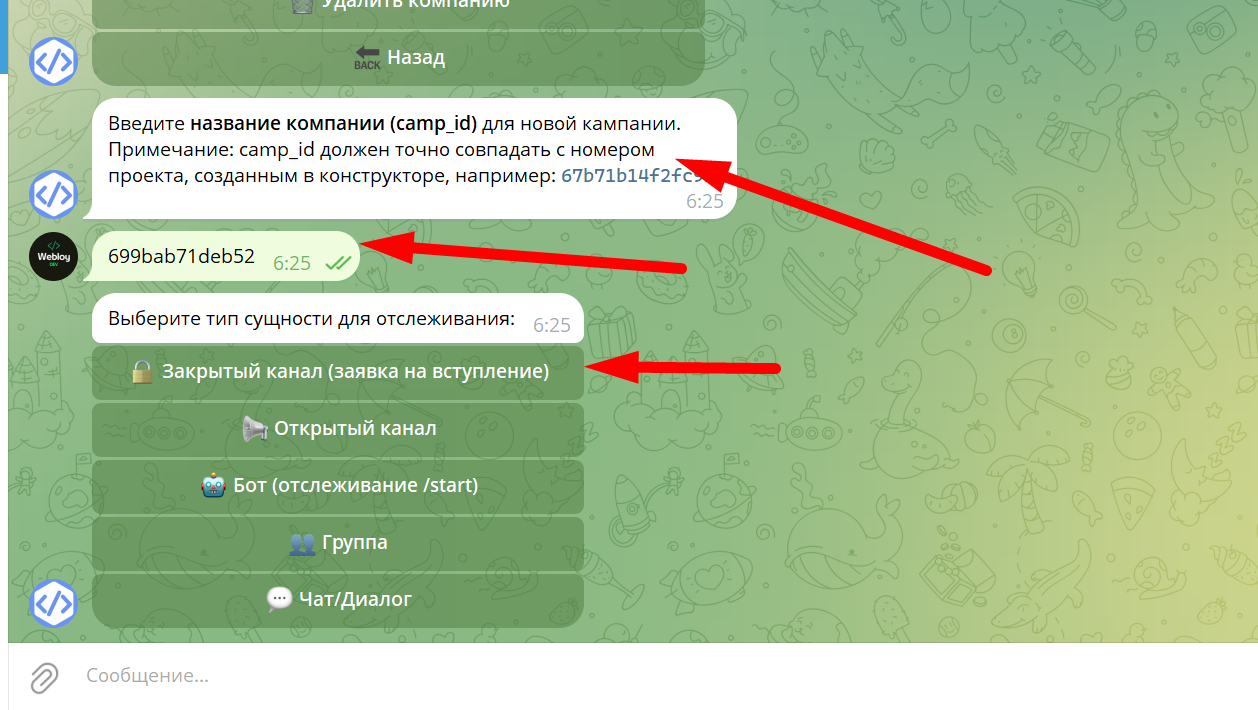This screenshot has width=1258, height=710.
Task: Click the BACK arrow icon beside Назад
Action: tap(367, 58)
